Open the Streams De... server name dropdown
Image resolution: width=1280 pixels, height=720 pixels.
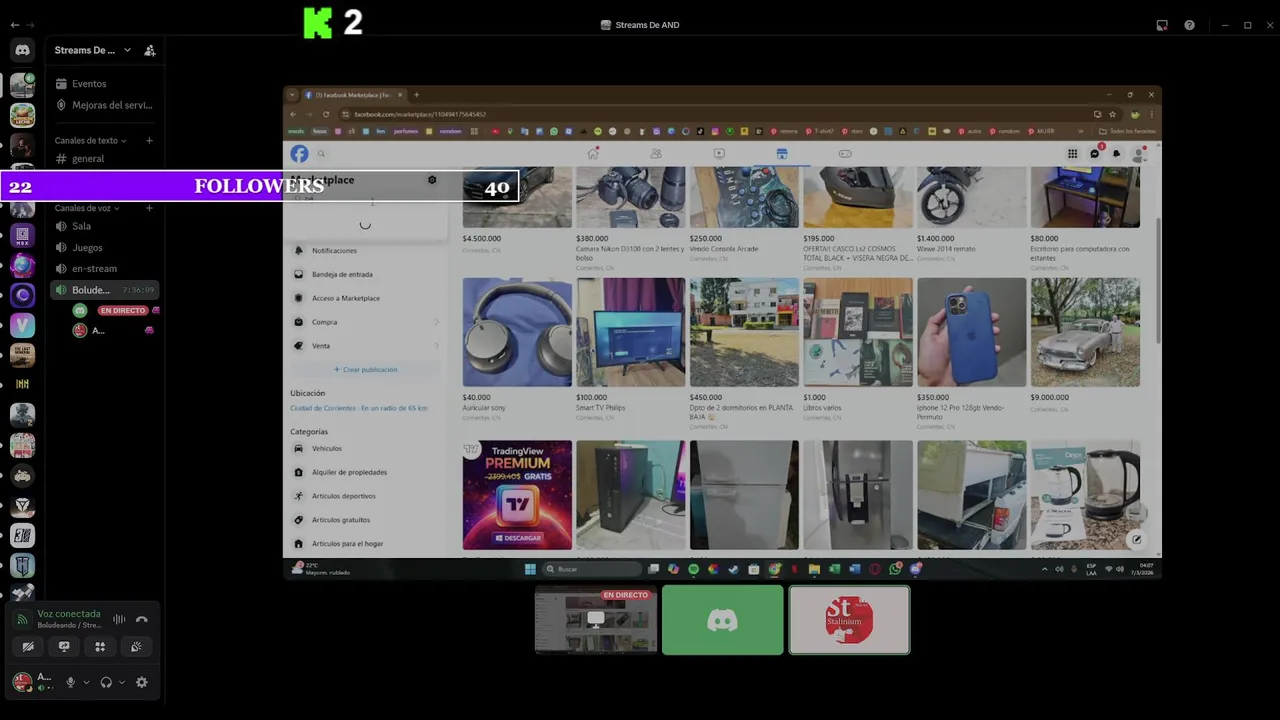[127, 50]
